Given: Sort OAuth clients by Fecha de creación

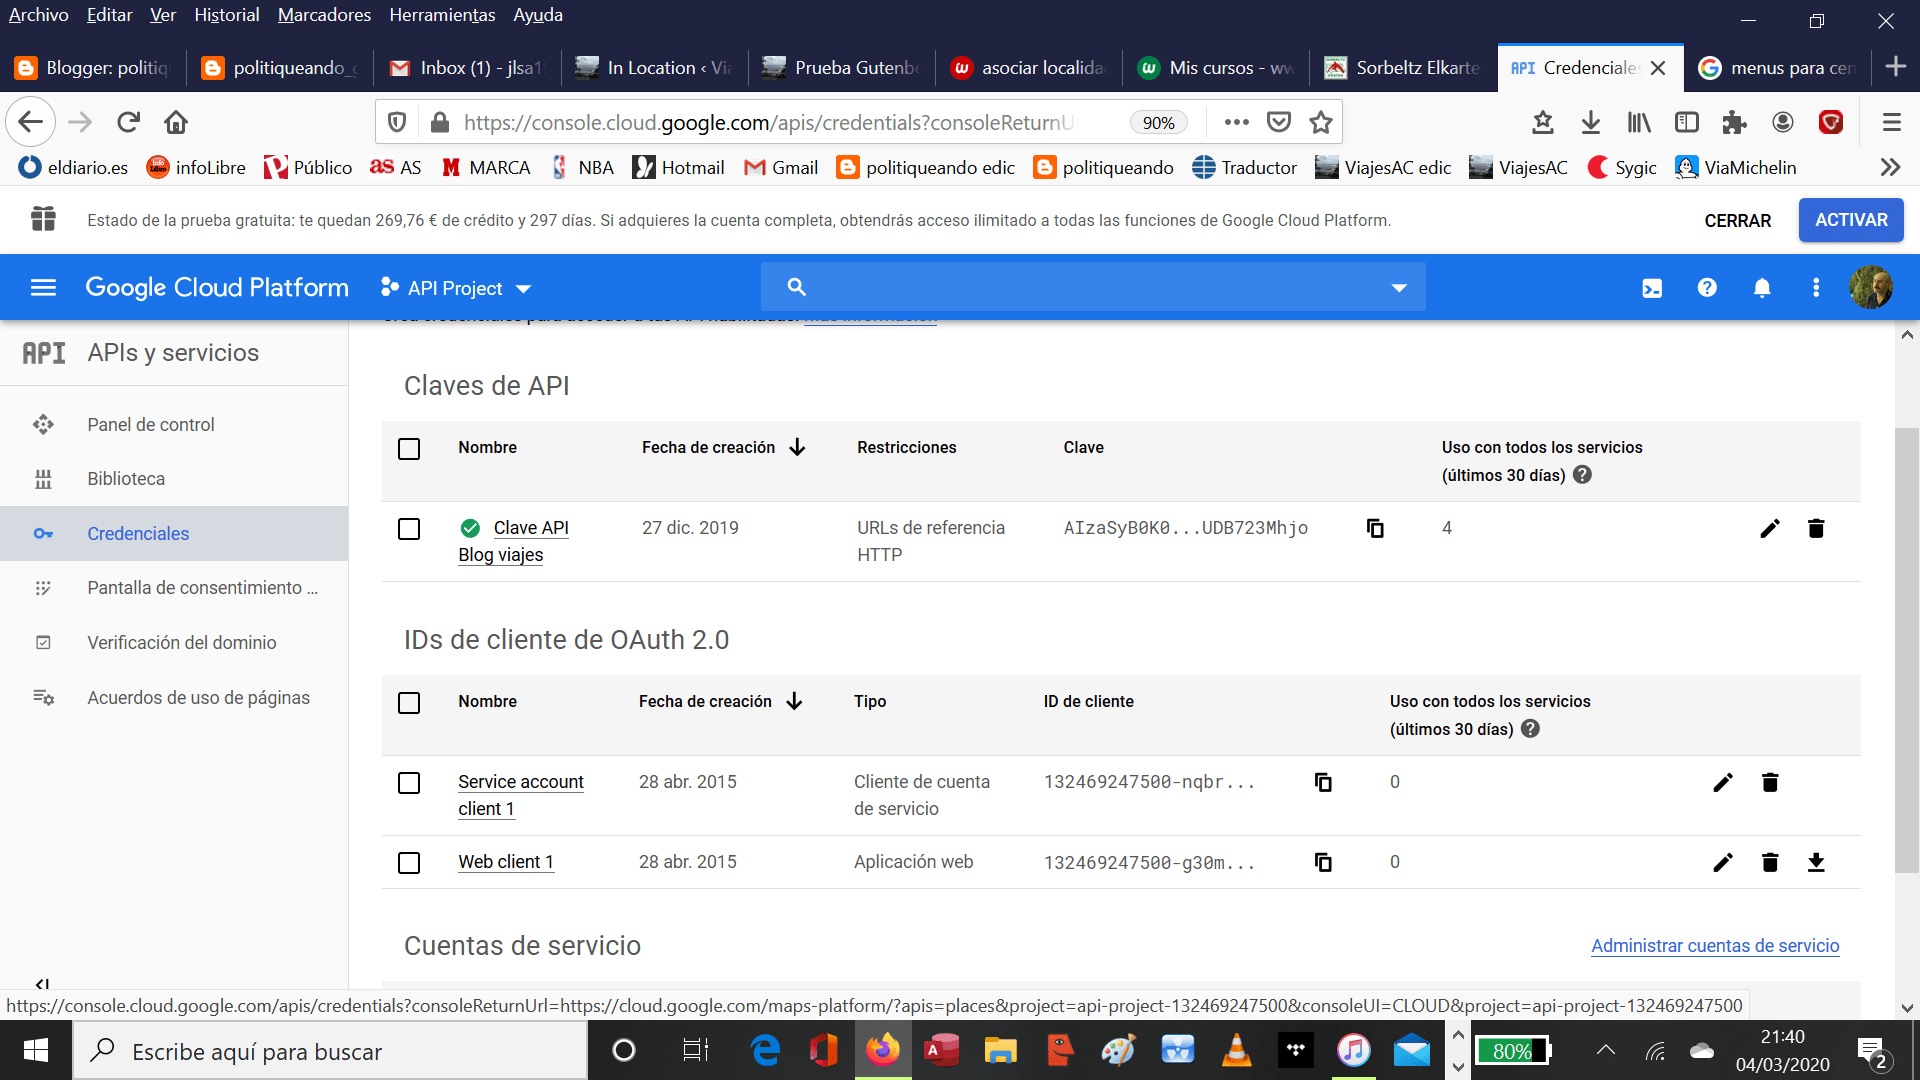Looking at the screenshot, I should [720, 701].
